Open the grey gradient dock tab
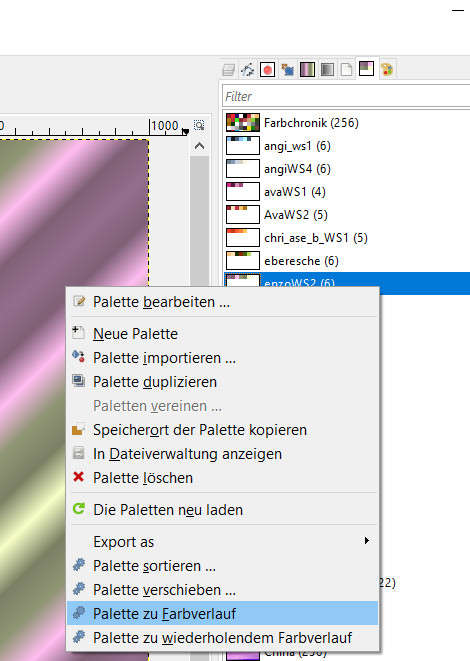This screenshot has height=661, width=470. click(327, 69)
